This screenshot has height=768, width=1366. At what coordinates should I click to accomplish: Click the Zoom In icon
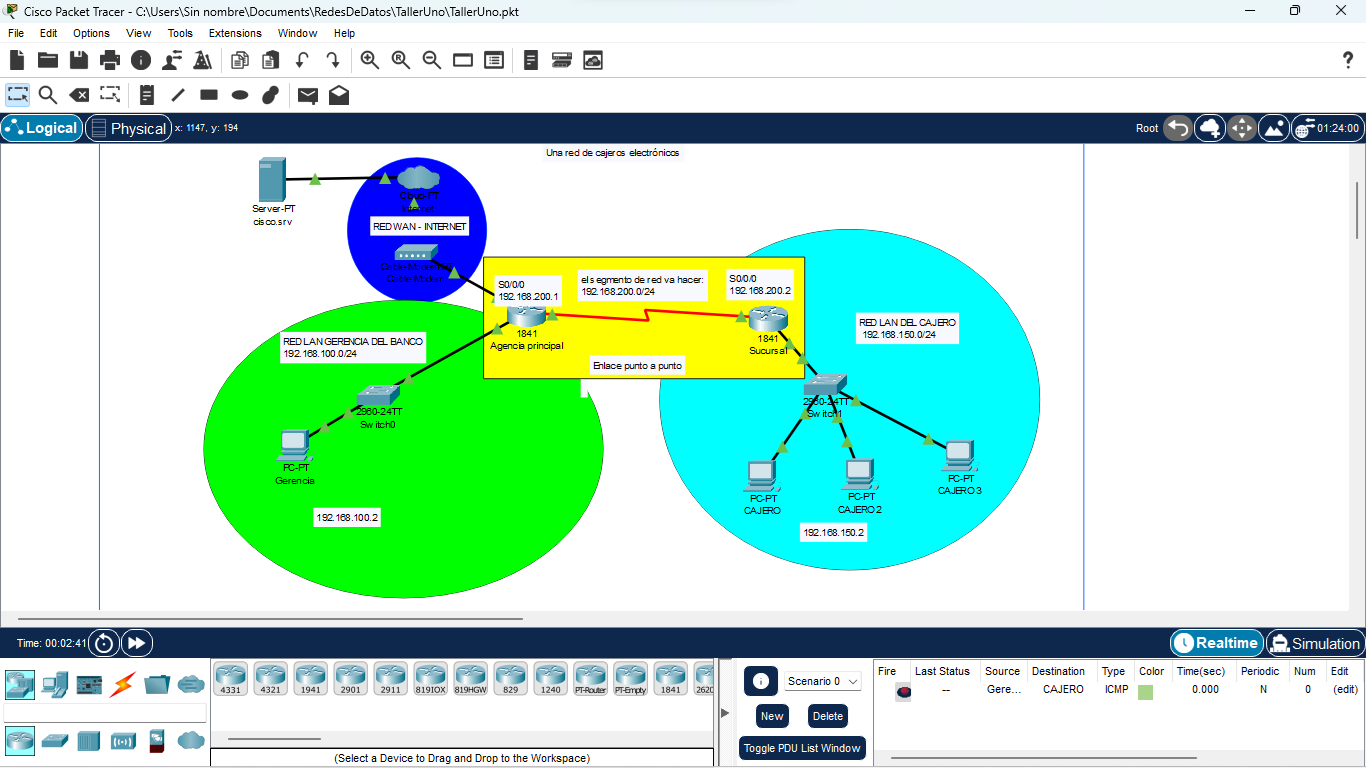[370, 60]
